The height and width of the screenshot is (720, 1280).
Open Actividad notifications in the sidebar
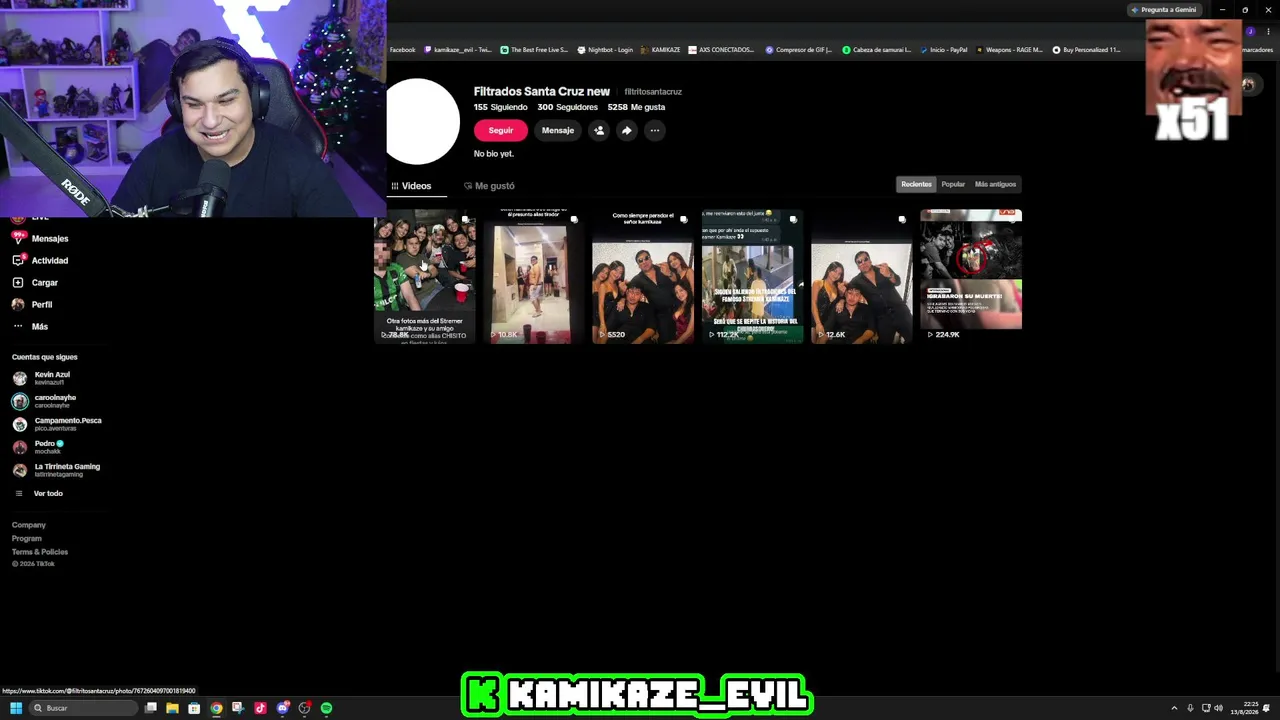[40, 261]
